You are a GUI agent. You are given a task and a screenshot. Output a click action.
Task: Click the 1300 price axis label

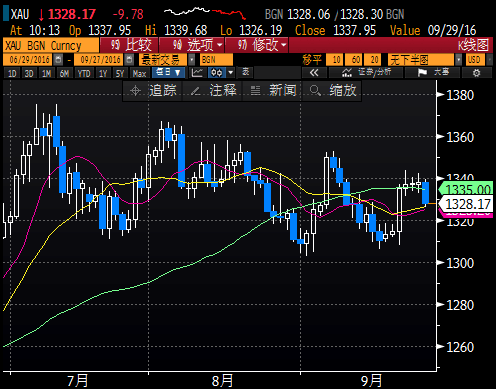(x=460, y=263)
